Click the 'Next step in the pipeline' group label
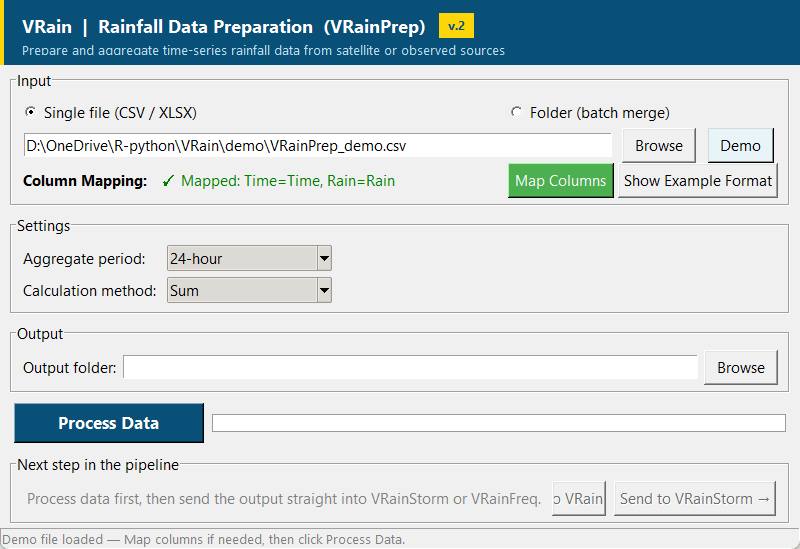The width and height of the screenshot is (800, 549). pyautogui.click(x=98, y=465)
